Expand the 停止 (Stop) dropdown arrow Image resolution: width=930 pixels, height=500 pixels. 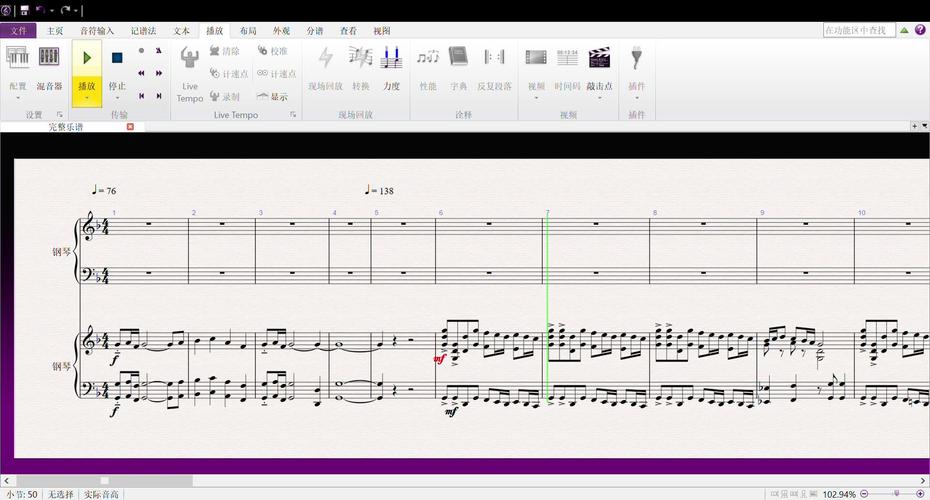117,98
